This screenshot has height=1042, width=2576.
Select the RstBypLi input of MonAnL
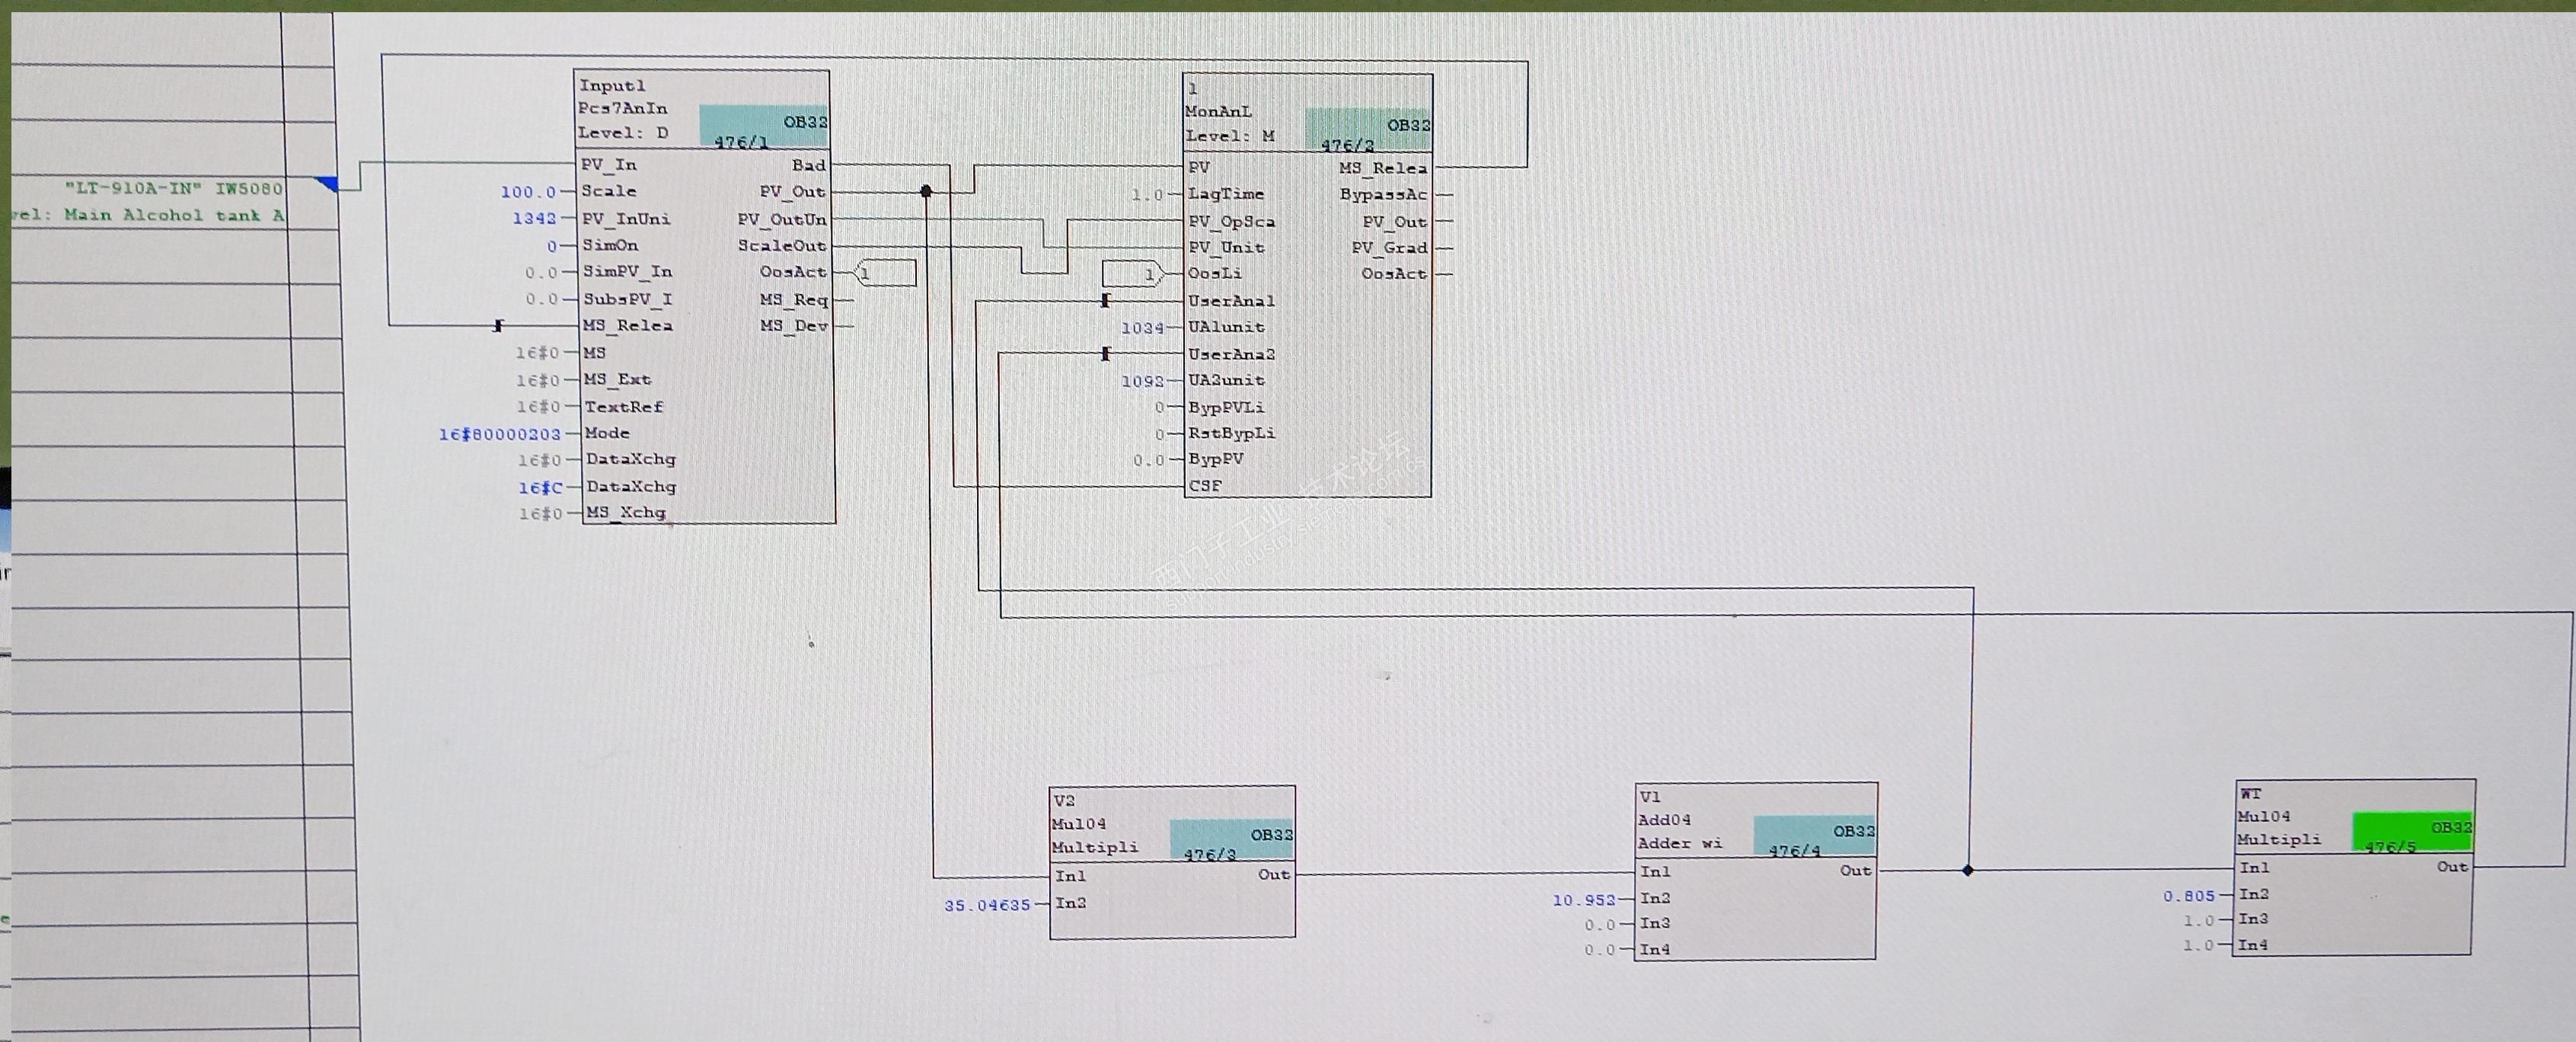pos(1231,433)
